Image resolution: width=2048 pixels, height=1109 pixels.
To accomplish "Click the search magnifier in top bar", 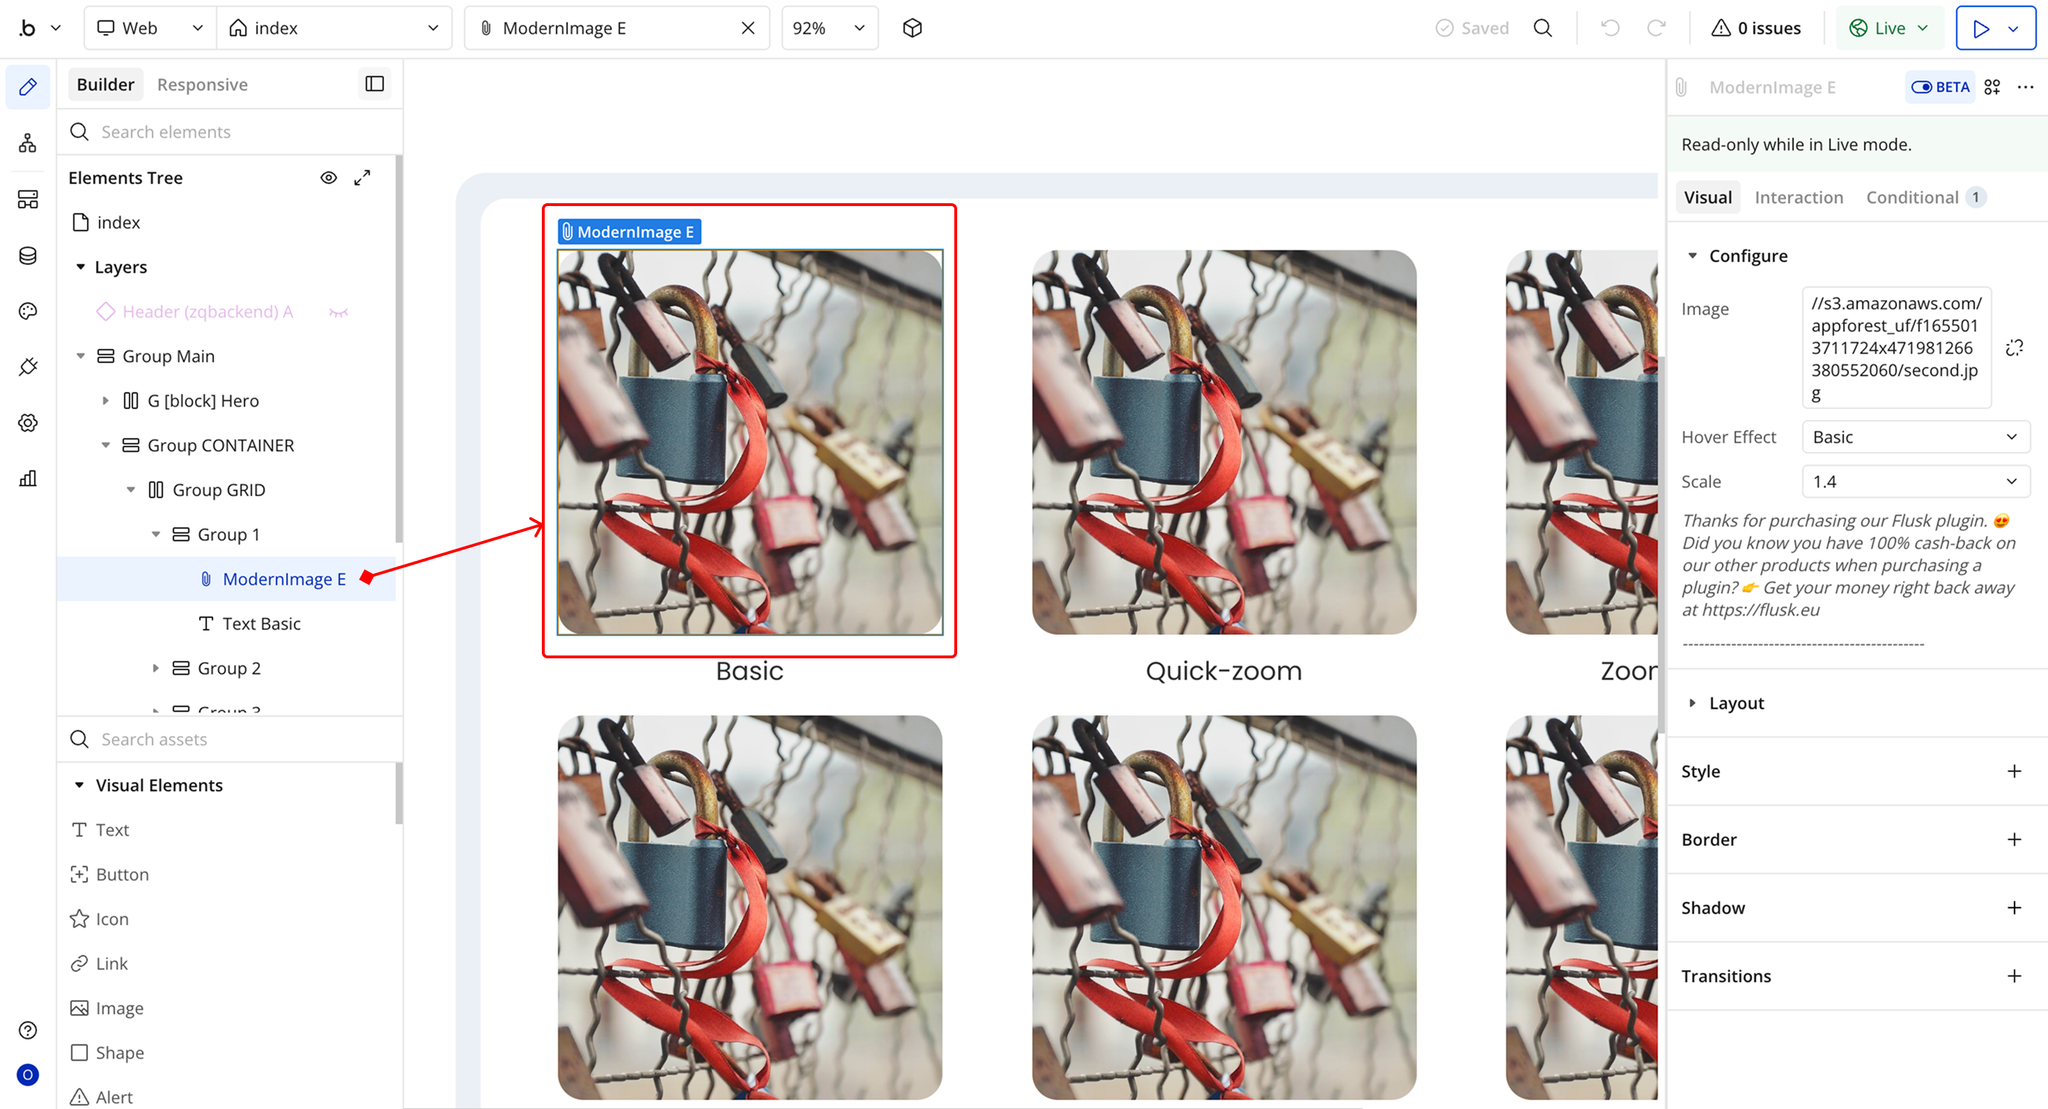I will [x=1543, y=28].
